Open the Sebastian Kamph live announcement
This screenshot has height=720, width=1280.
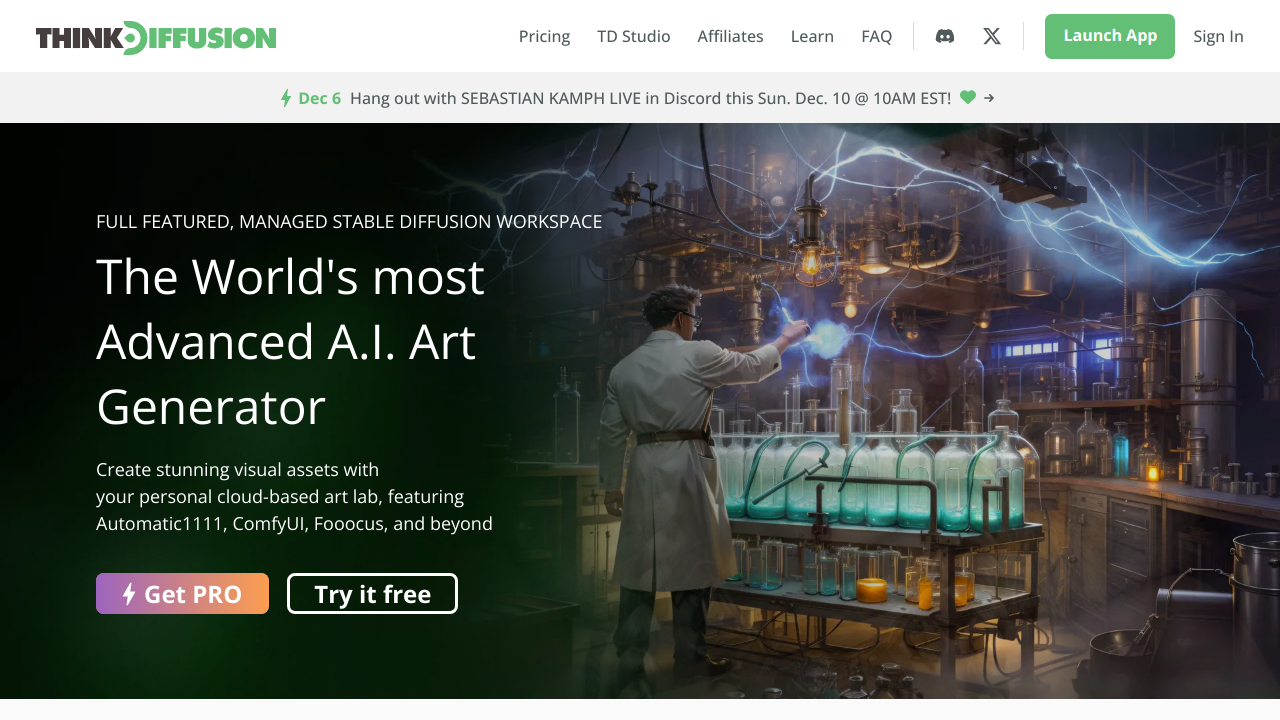click(x=650, y=98)
